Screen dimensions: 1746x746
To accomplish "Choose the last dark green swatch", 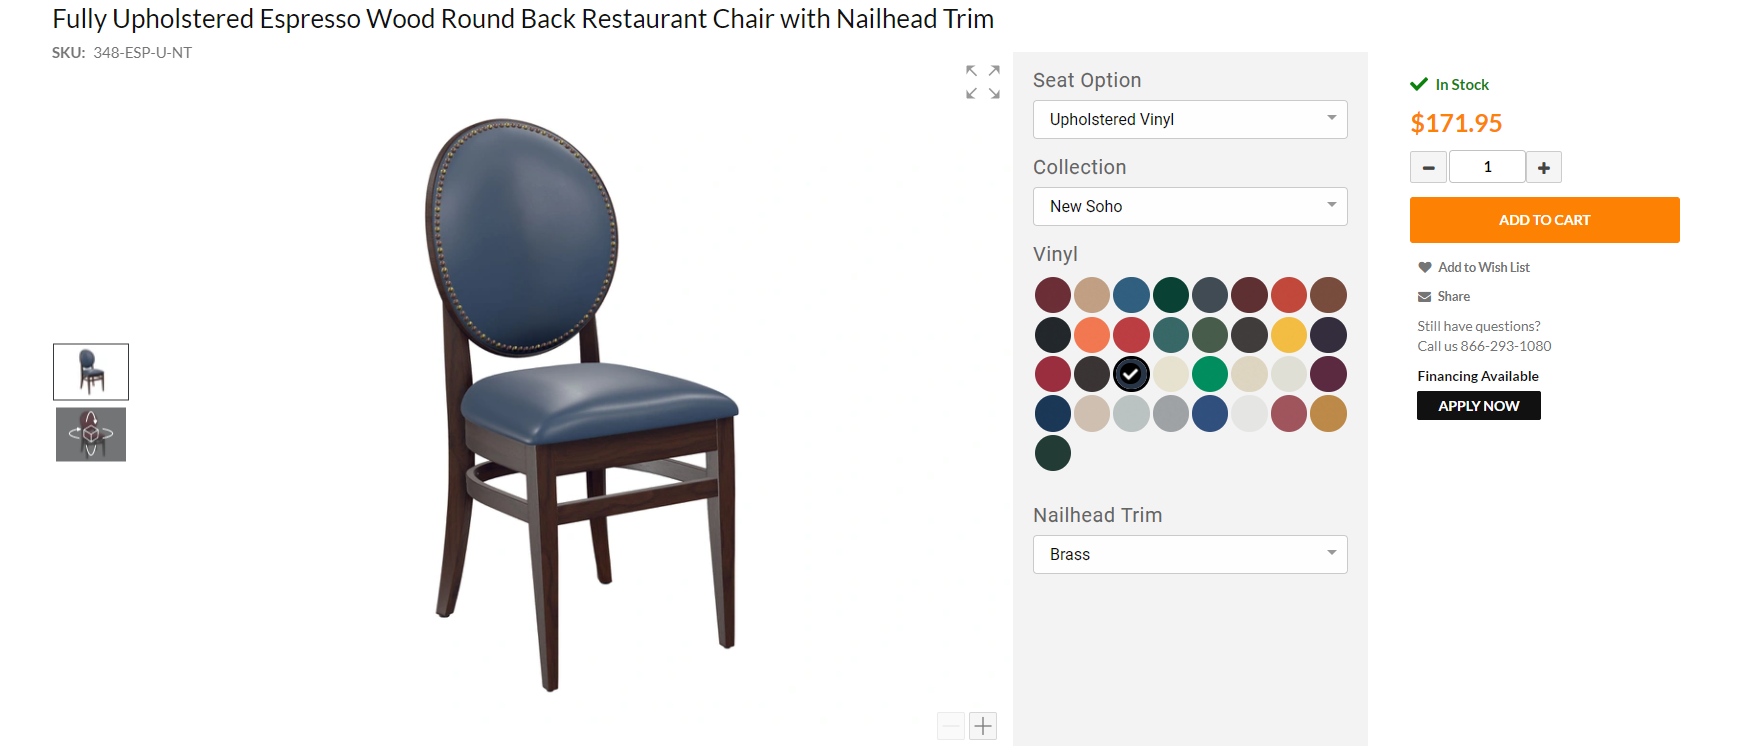I will [1053, 453].
